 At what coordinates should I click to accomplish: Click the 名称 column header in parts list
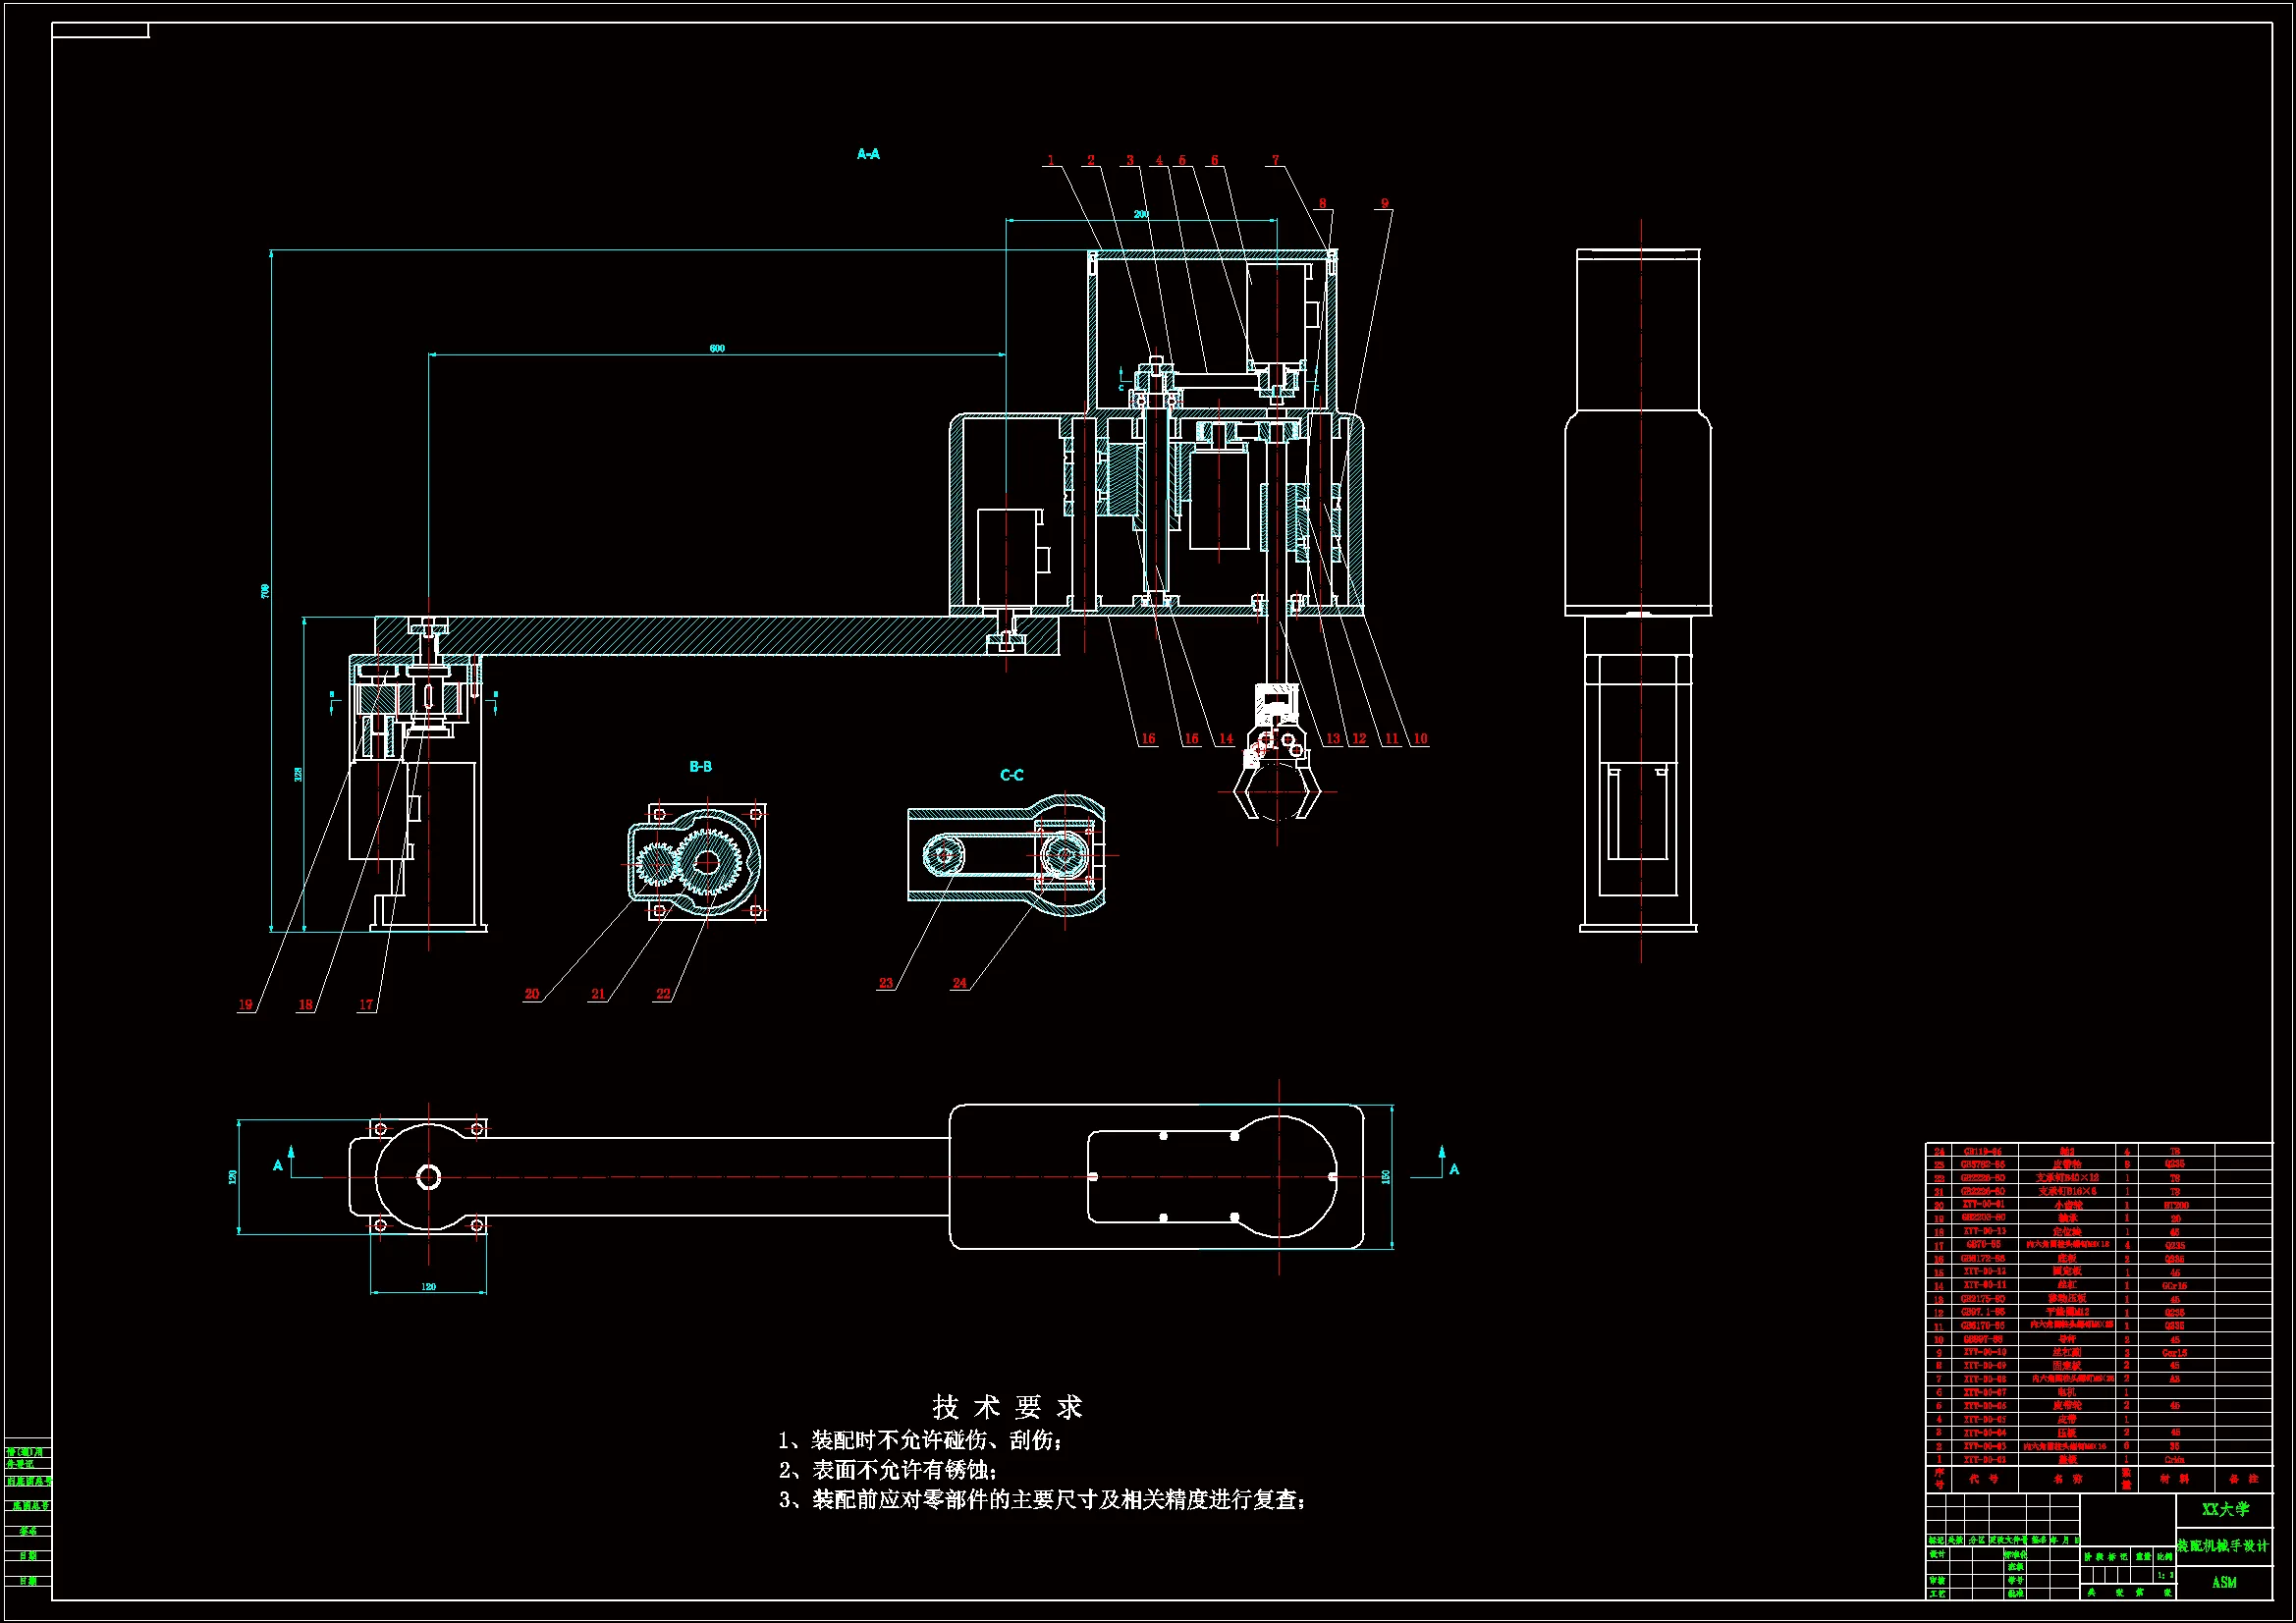tap(2066, 1478)
